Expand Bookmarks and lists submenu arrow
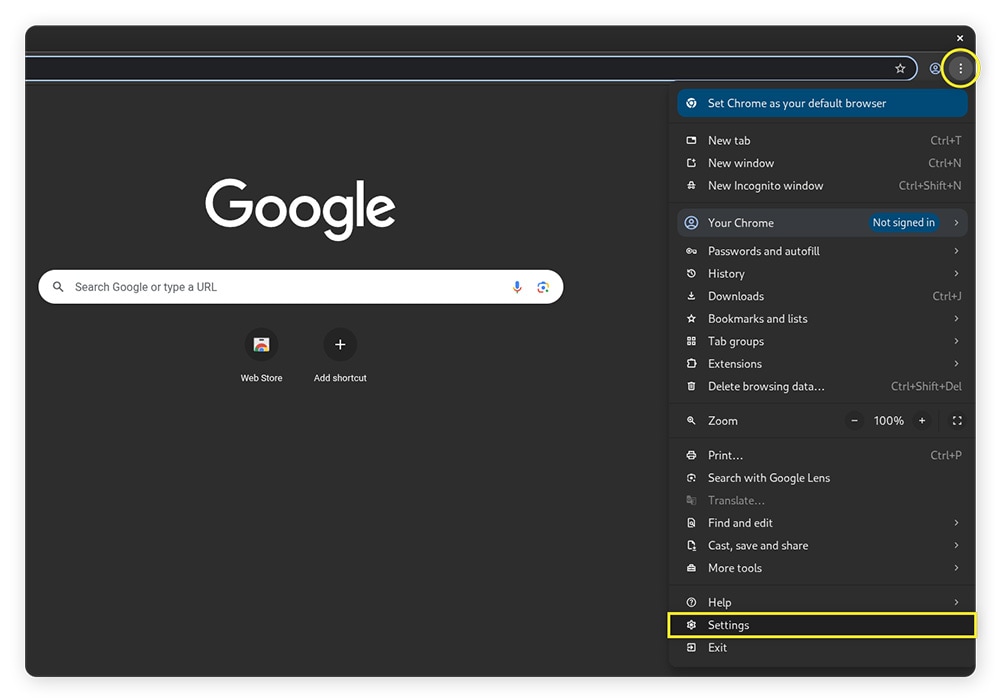Viewport: 1000px width, 700px height. pyautogui.click(x=956, y=319)
